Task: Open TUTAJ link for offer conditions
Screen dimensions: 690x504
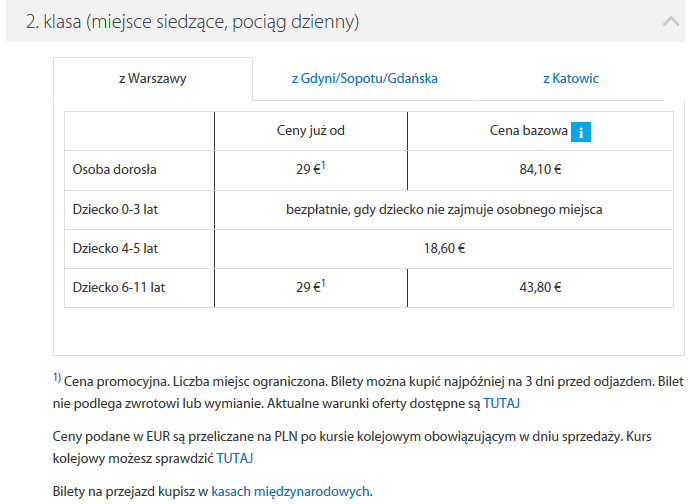Action: (501, 403)
